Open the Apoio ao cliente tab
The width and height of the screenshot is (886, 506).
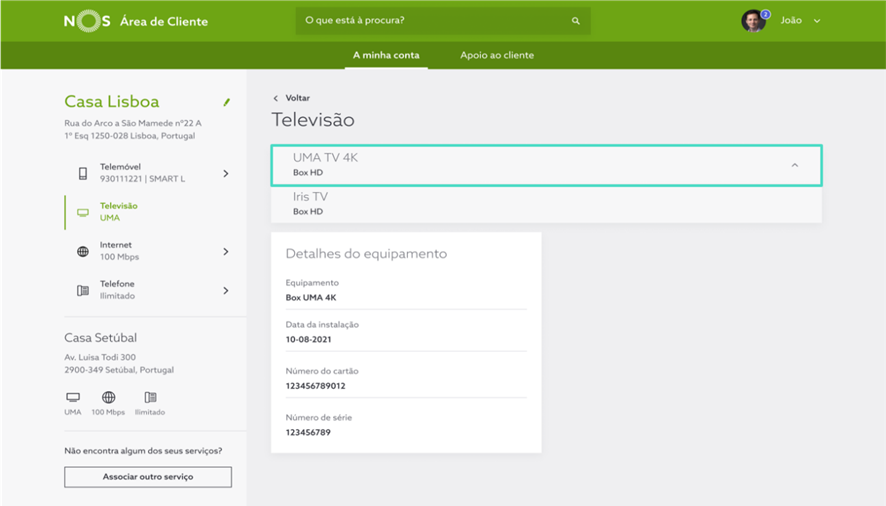pos(497,55)
